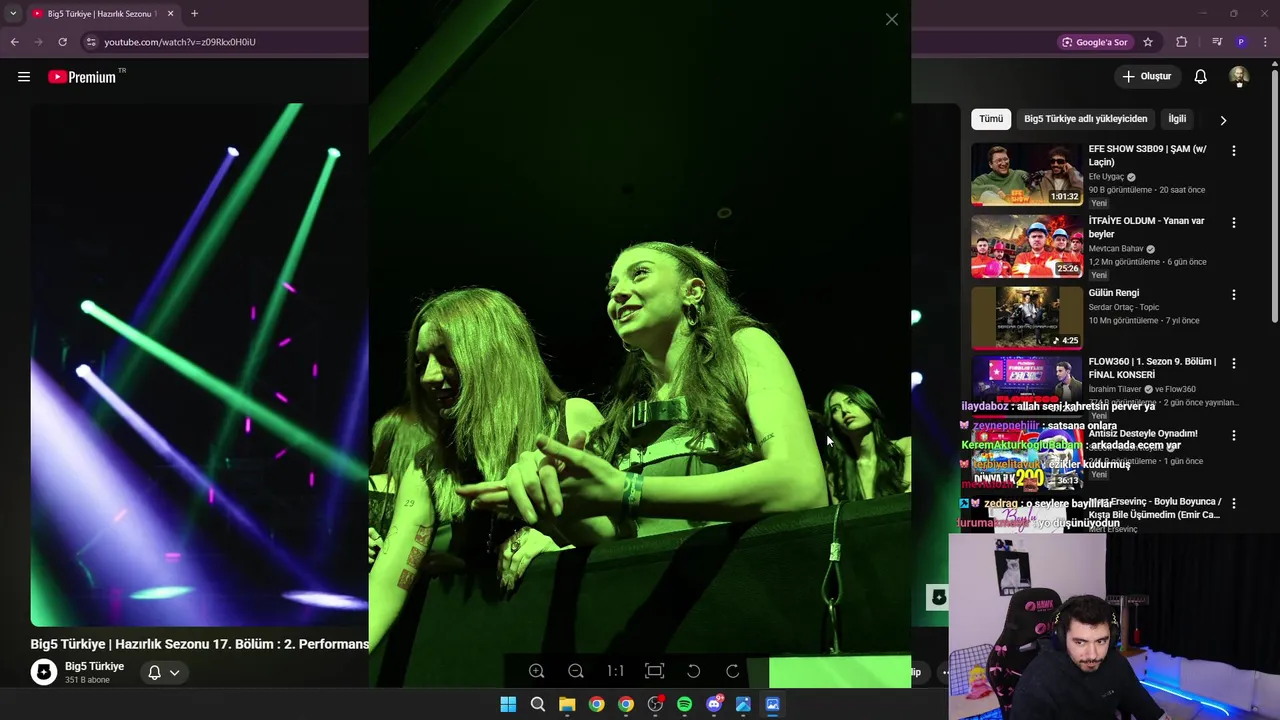Viewport: 1280px width, 720px height.
Task: Toggle subscription notification bell dropdown
Action: (x=163, y=672)
